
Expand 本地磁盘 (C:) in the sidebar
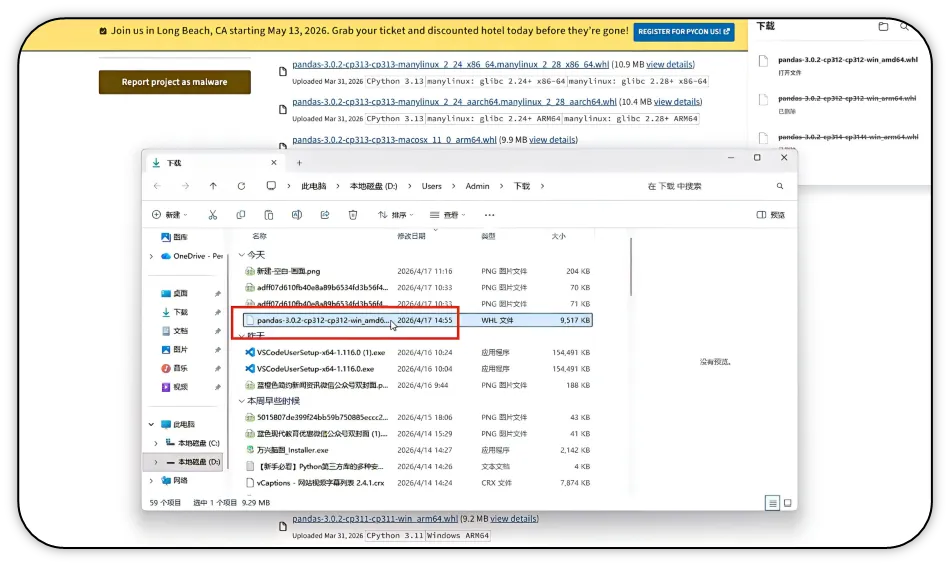(156, 443)
